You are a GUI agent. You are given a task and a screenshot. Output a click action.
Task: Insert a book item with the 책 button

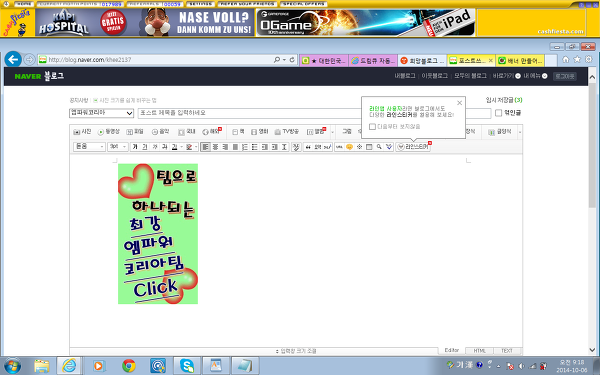pyautogui.click(x=238, y=132)
